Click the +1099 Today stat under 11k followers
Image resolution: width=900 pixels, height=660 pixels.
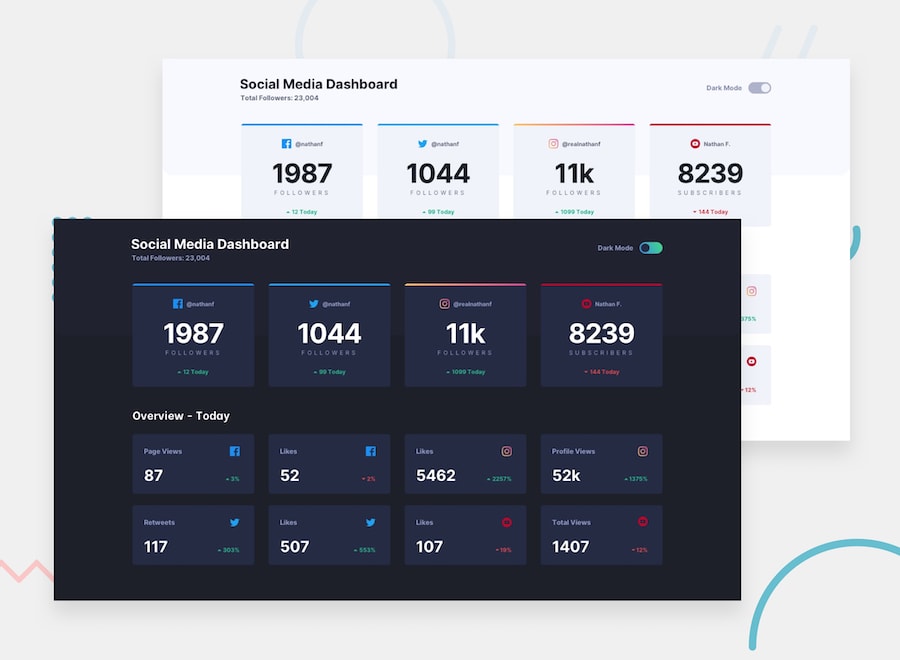[x=465, y=371]
